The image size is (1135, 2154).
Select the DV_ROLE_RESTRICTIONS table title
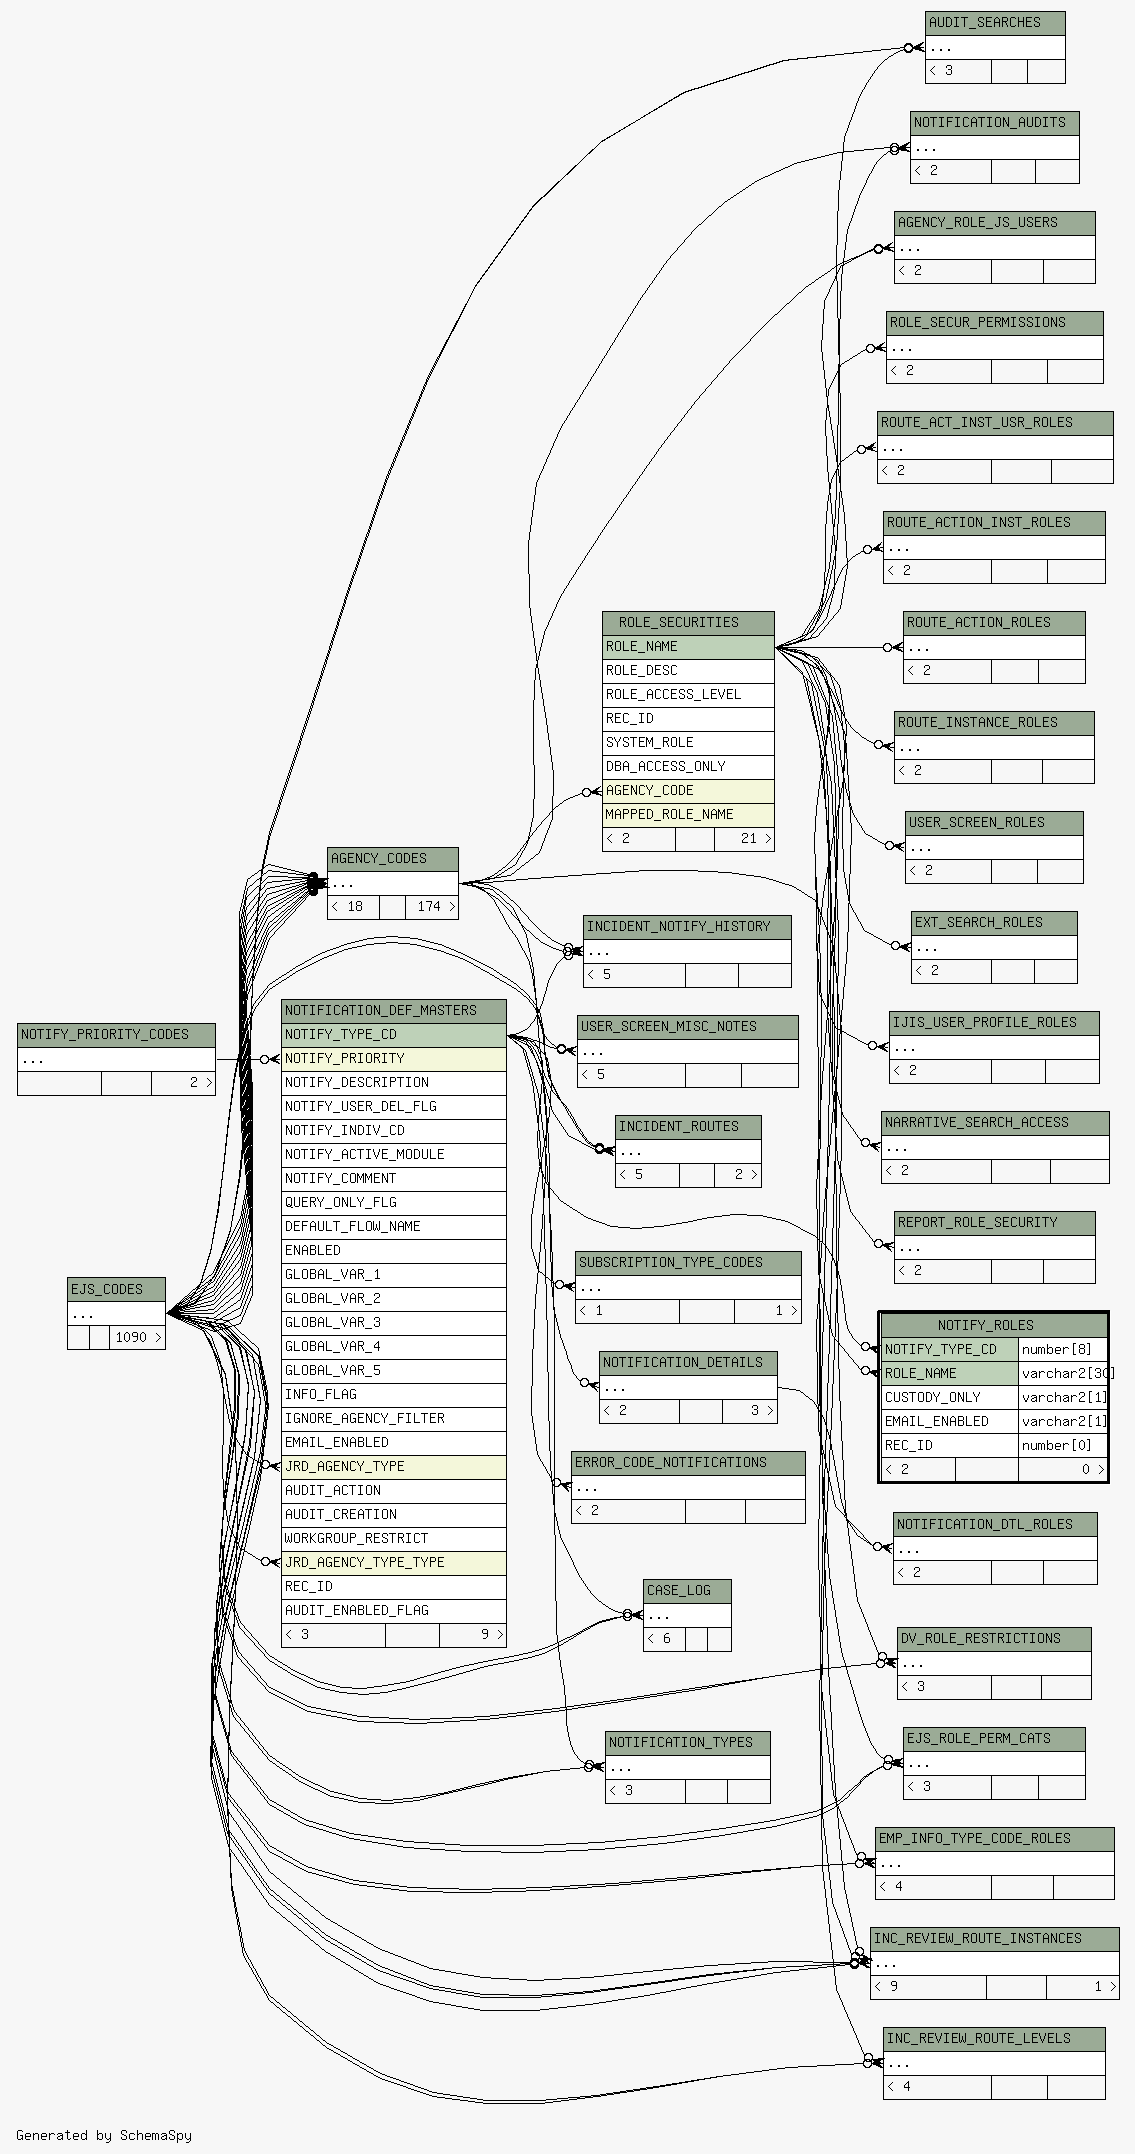(994, 1639)
